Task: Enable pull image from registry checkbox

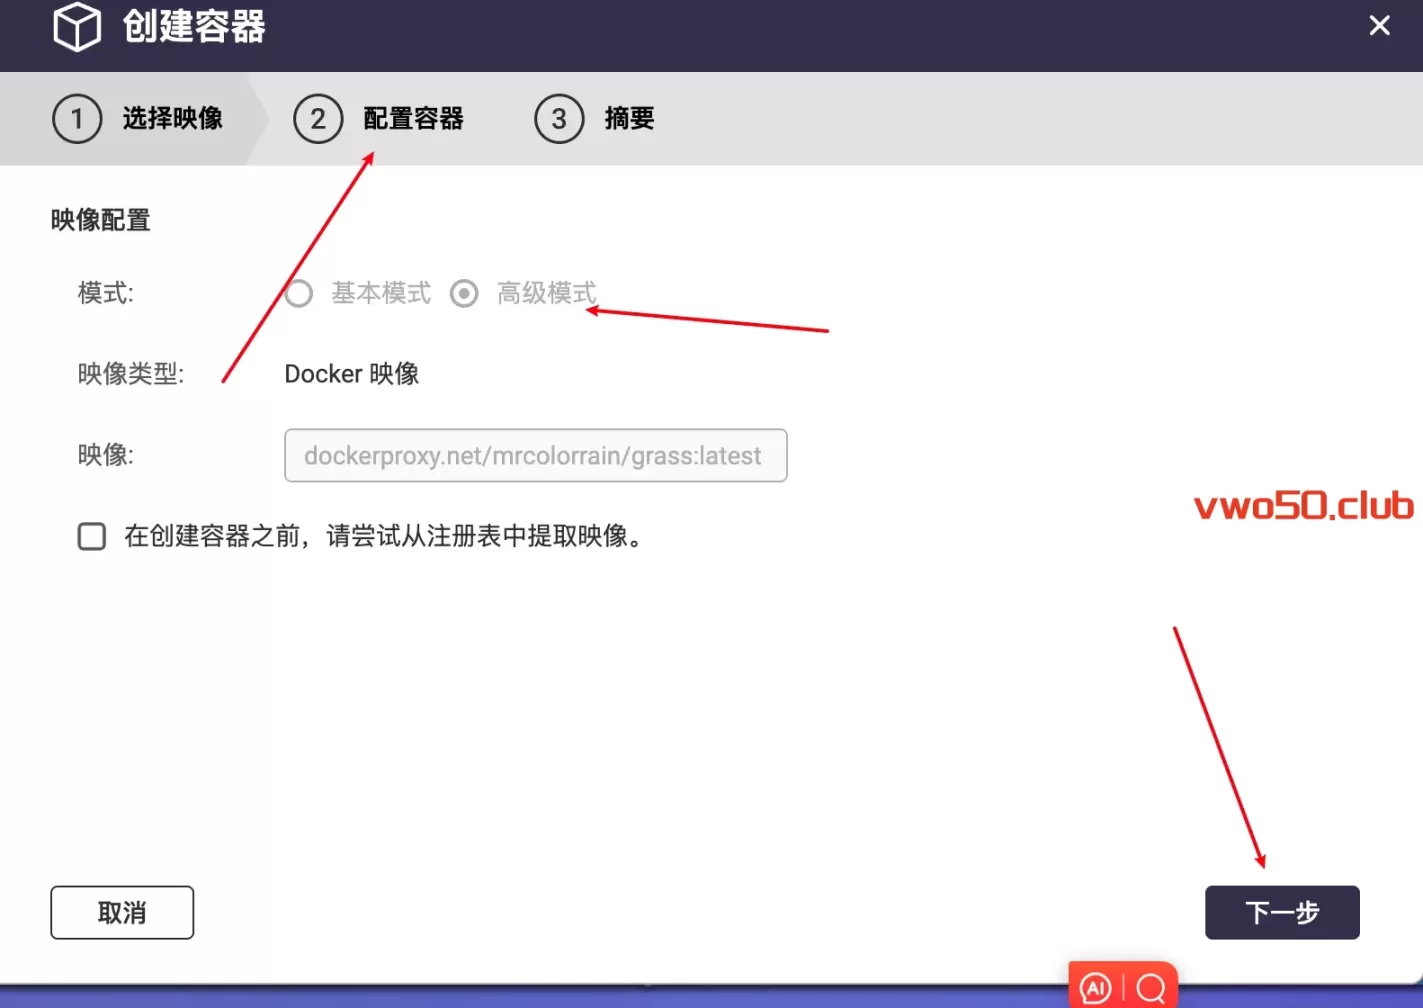Action: tap(92, 536)
